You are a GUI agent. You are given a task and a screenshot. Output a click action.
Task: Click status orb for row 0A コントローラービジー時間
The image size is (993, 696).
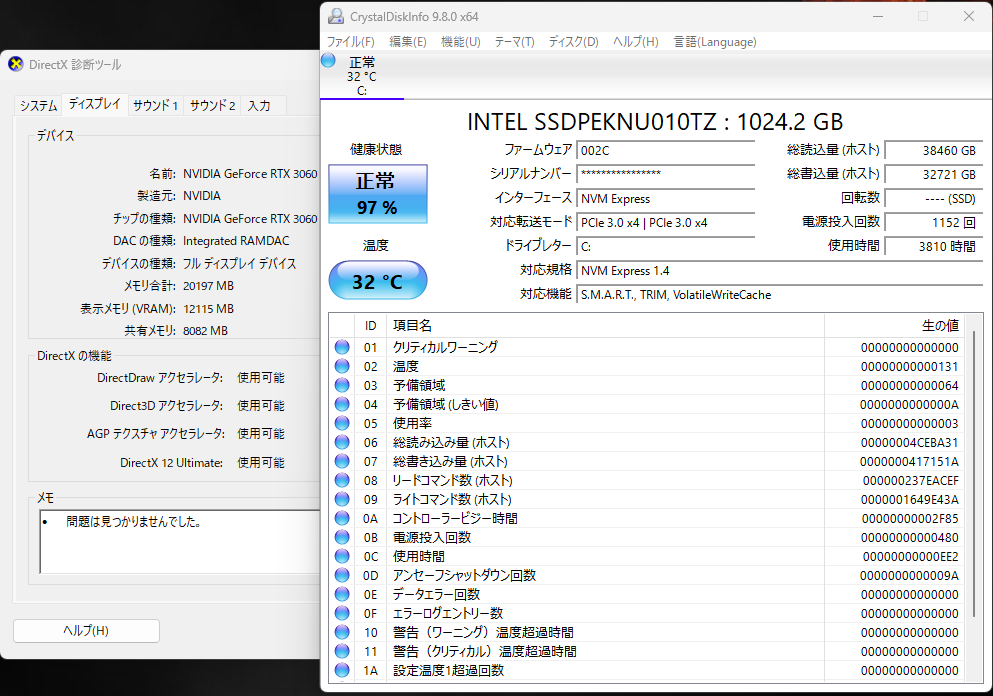pos(342,518)
